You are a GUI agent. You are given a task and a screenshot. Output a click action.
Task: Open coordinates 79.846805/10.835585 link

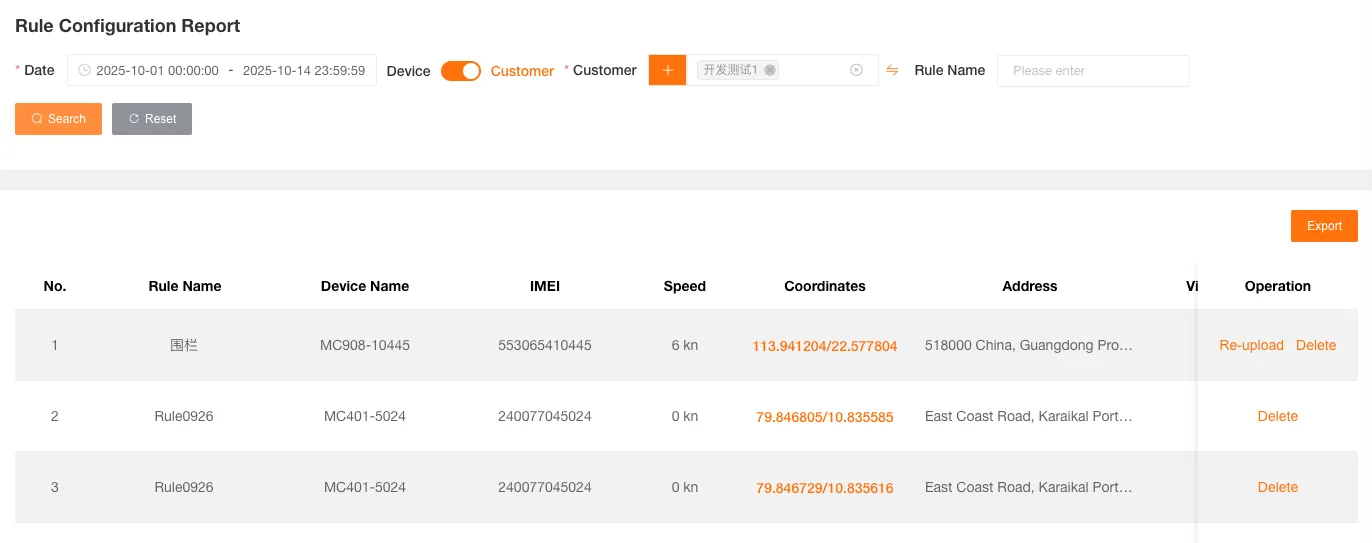coord(824,417)
